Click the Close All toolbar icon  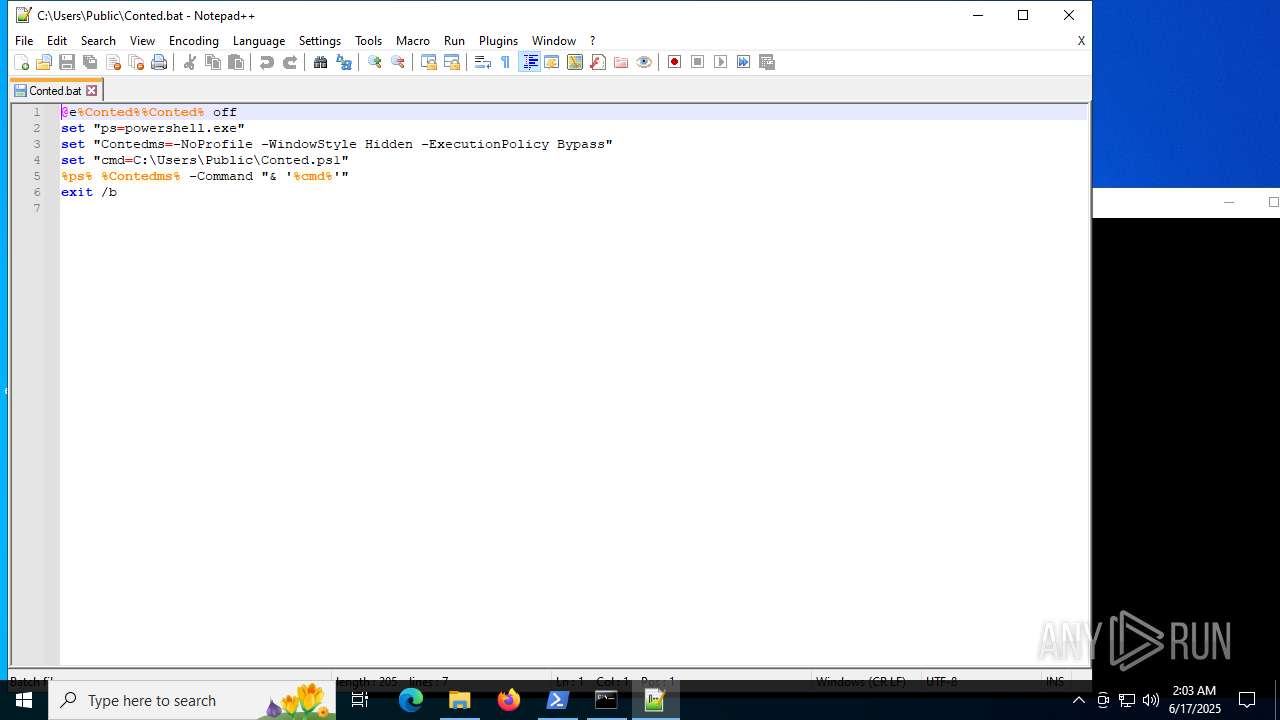pos(136,62)
